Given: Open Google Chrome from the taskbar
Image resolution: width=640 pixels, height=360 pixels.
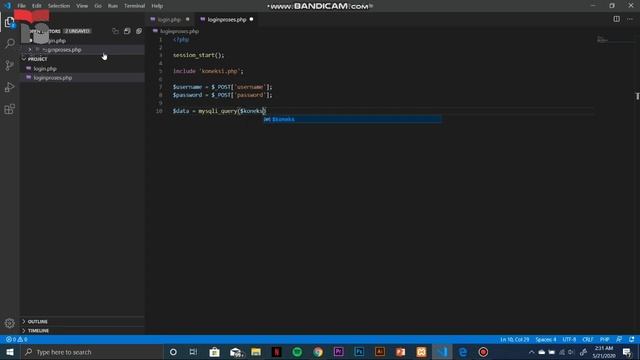Looking at the screenshot, I should click(318, 352).
